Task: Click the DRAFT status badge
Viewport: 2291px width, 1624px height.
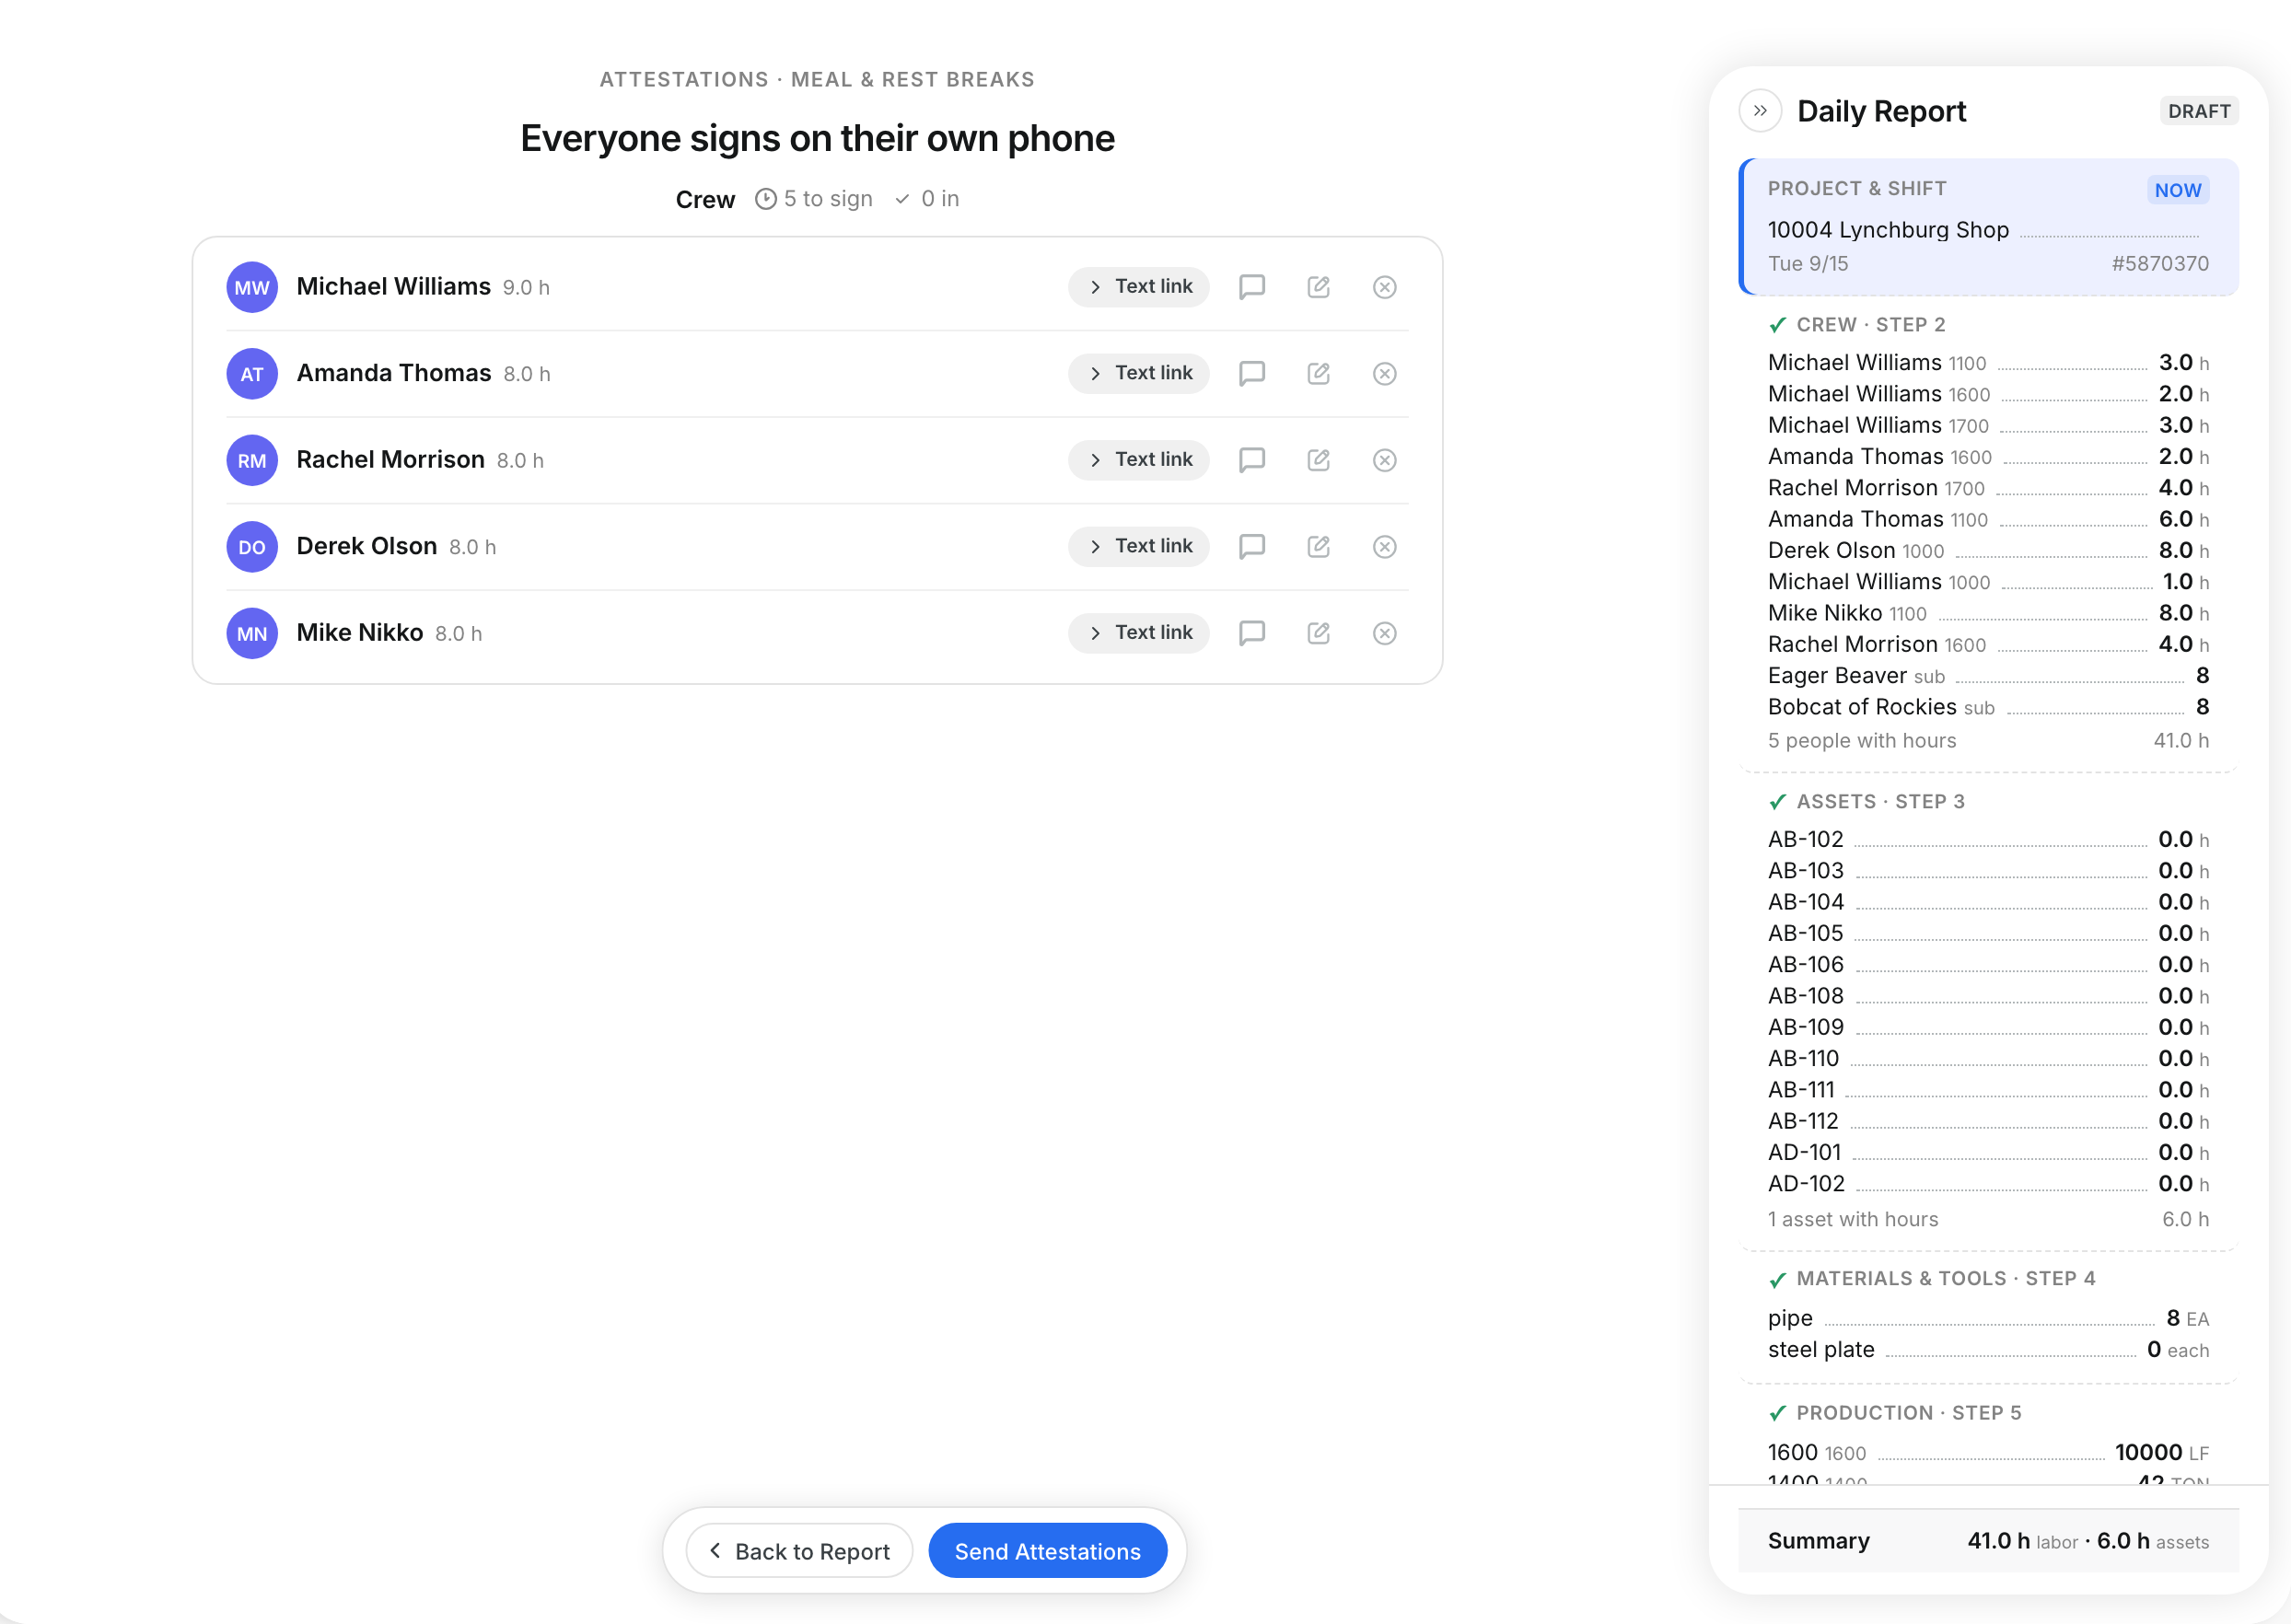Action: tap(2198, 111)
